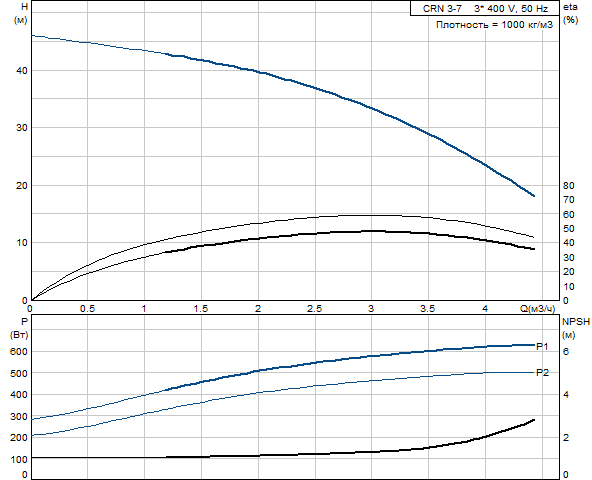The image size is (592, 480).
Task: Click the 6 tick on NPSH axis
Action: 566,352
